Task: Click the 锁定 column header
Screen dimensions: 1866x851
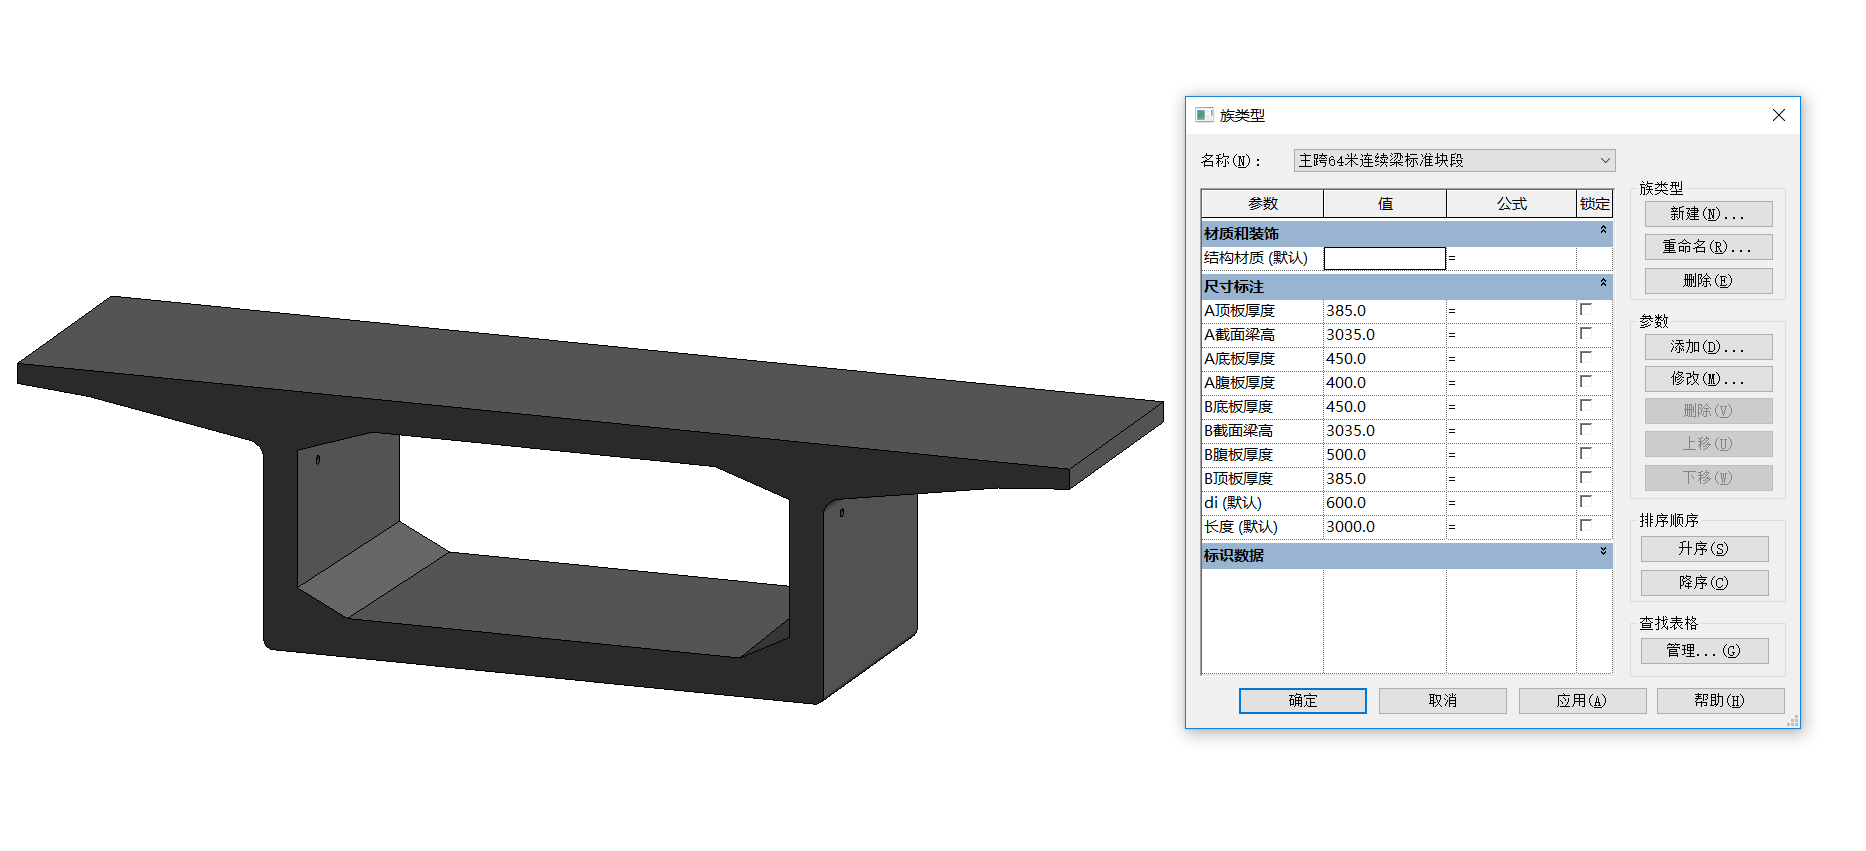Action: (x=1594, y=204)
